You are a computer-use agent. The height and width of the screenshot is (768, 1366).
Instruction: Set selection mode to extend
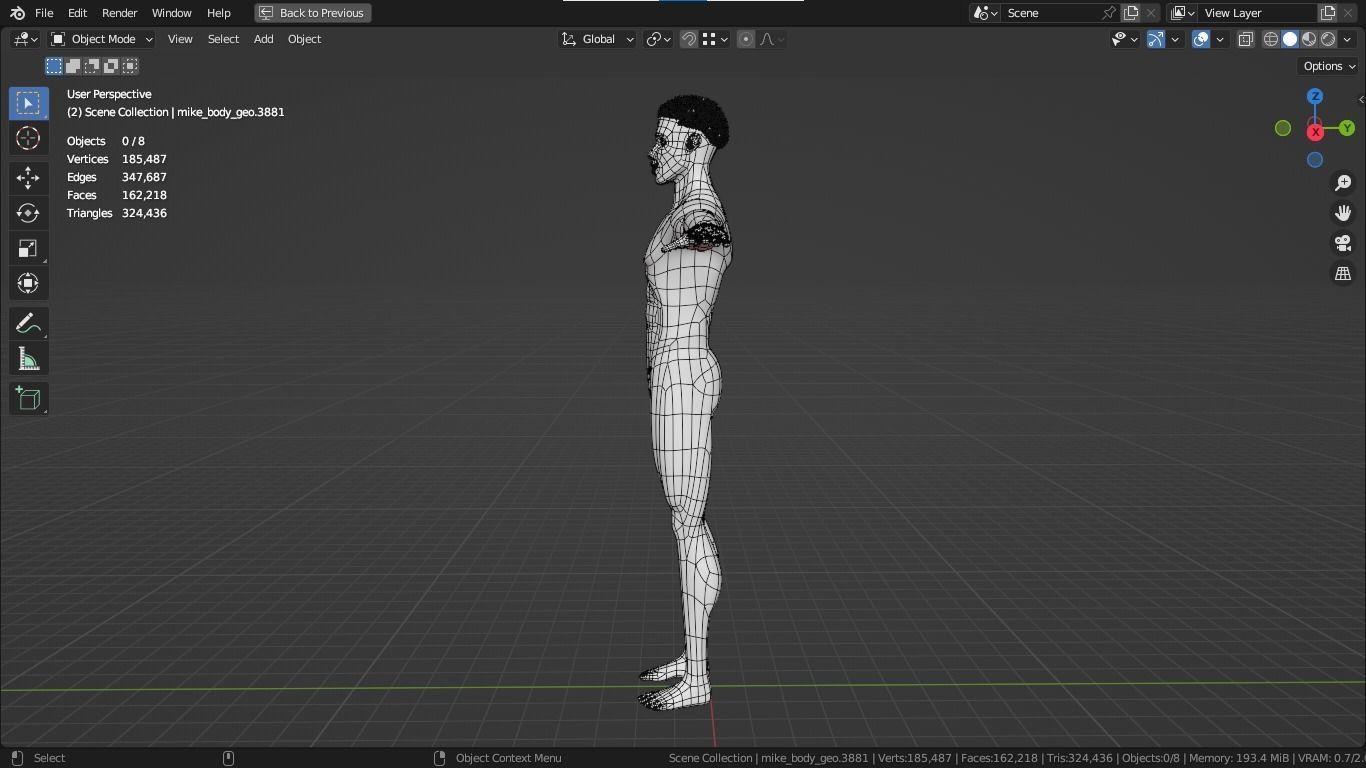tap(73, 66)
